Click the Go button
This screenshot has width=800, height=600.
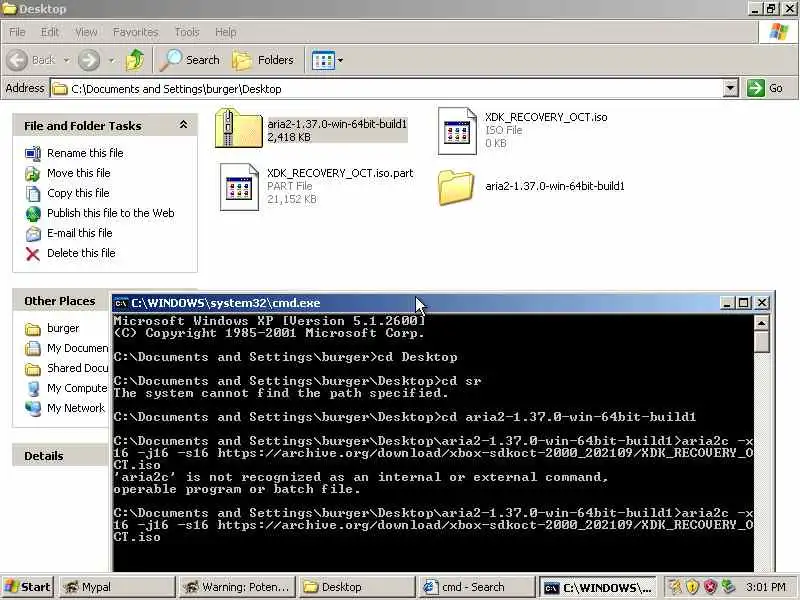point(765,88)
